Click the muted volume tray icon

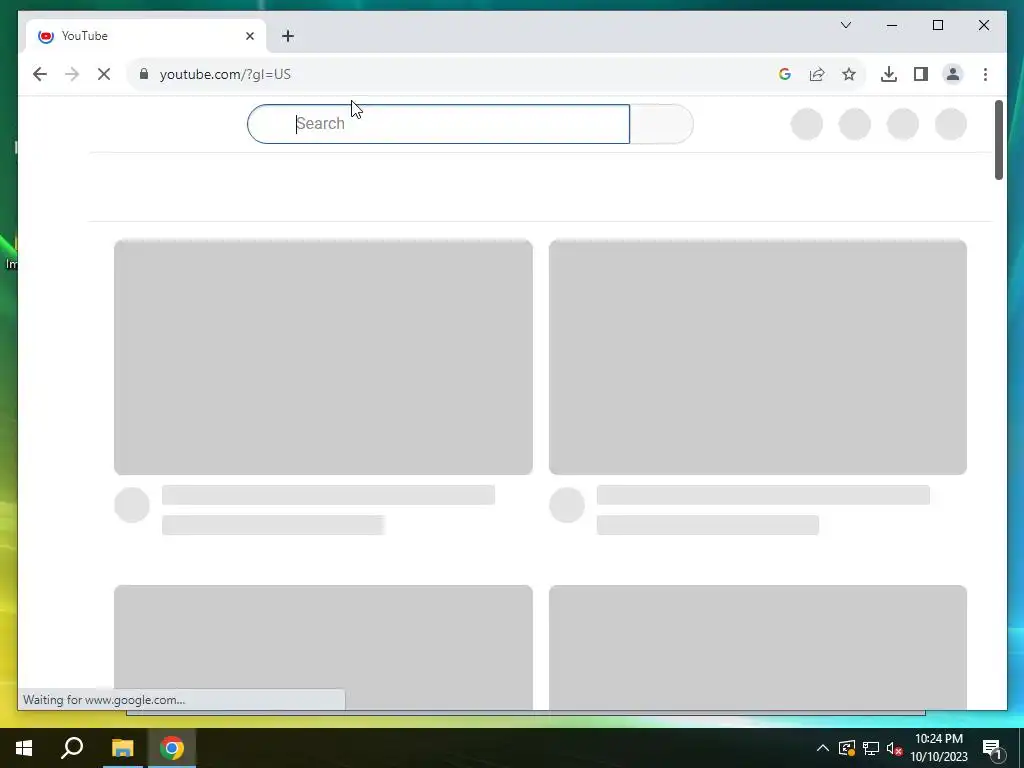click(894, 748)
